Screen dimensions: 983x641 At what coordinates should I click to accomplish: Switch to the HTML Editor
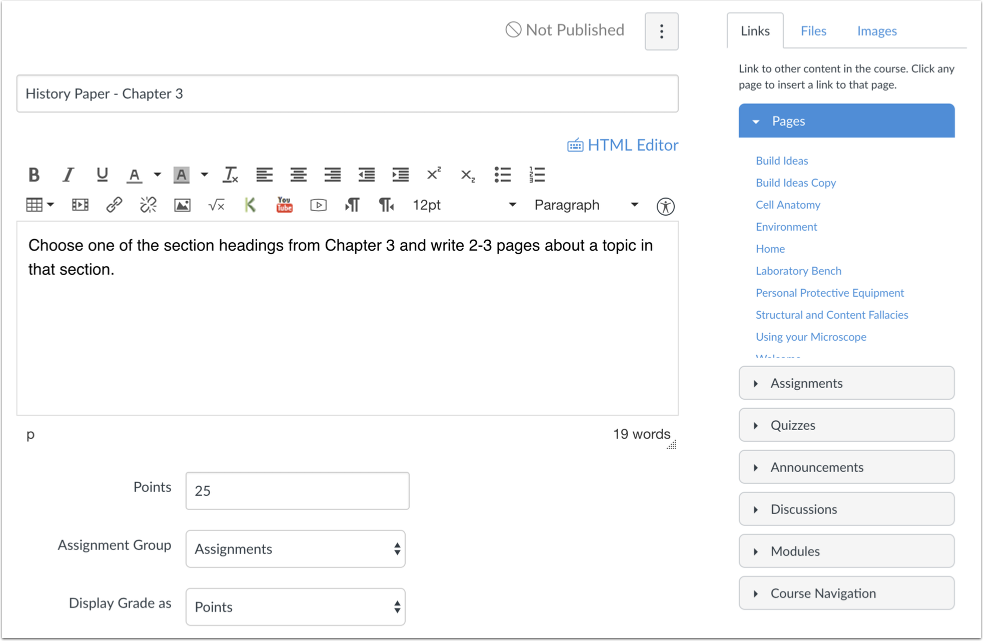pyautogui.click(x=623, y=145)
